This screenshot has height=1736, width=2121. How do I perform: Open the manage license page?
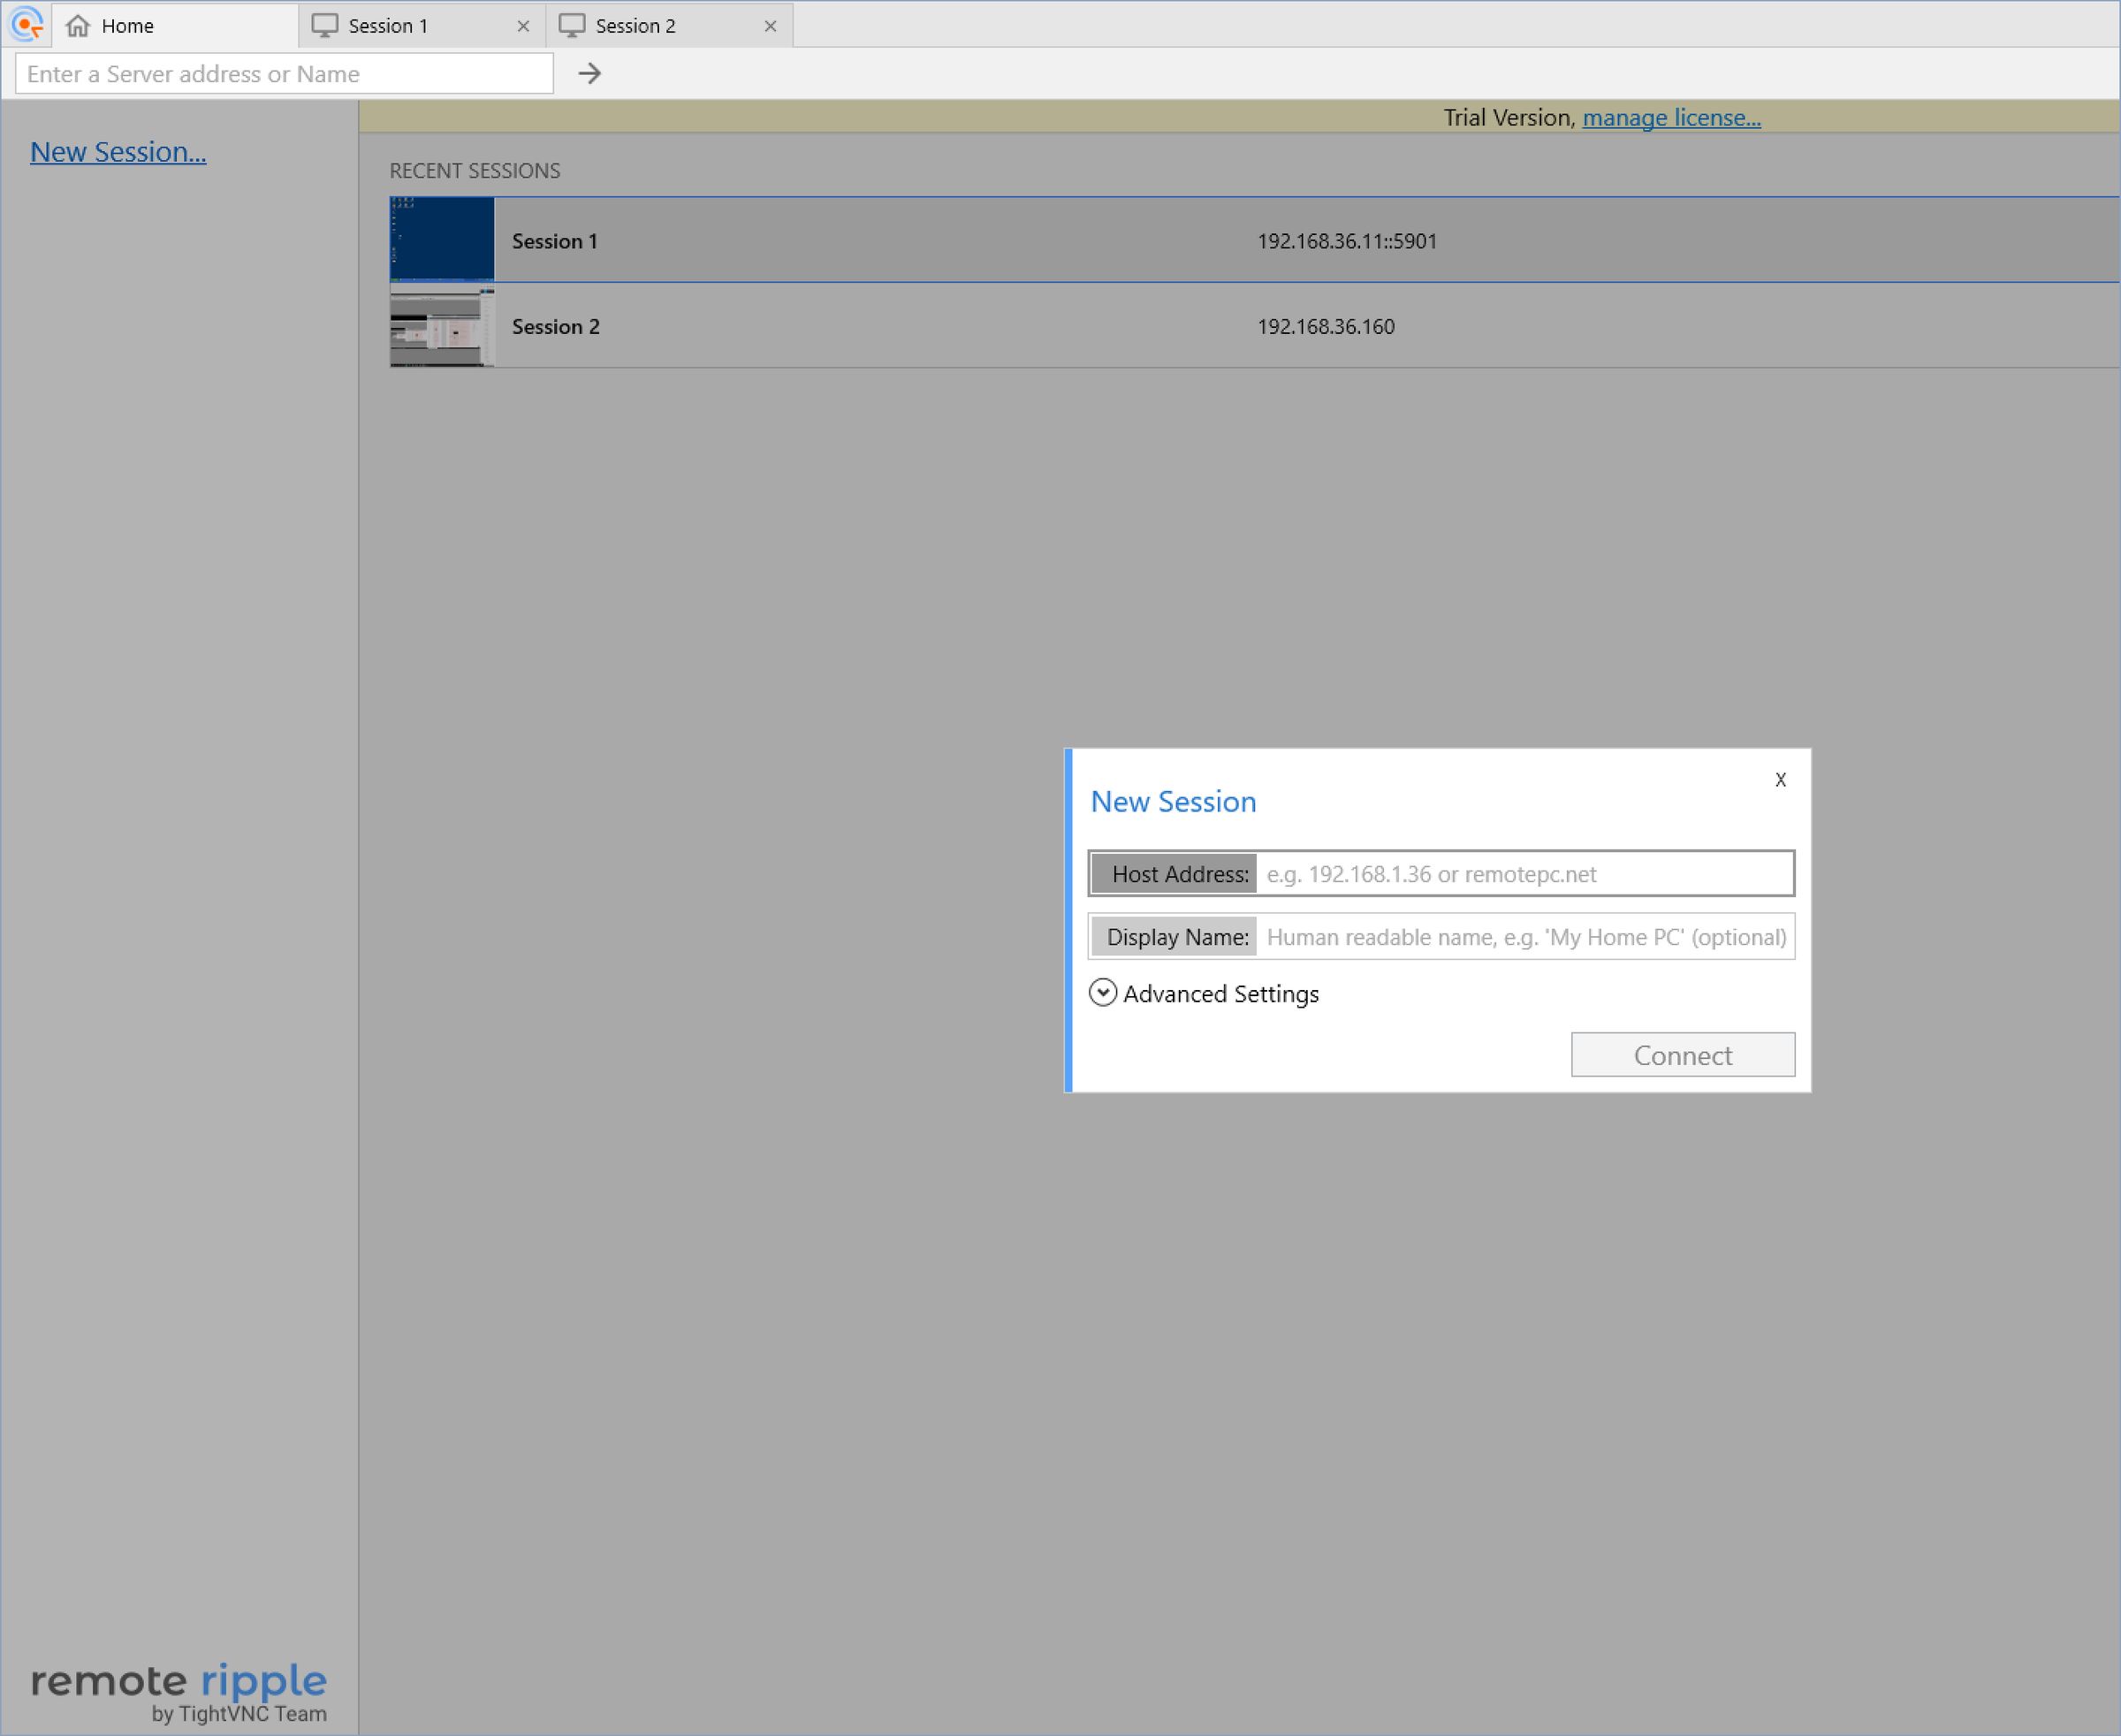(x=1670, y=118)
